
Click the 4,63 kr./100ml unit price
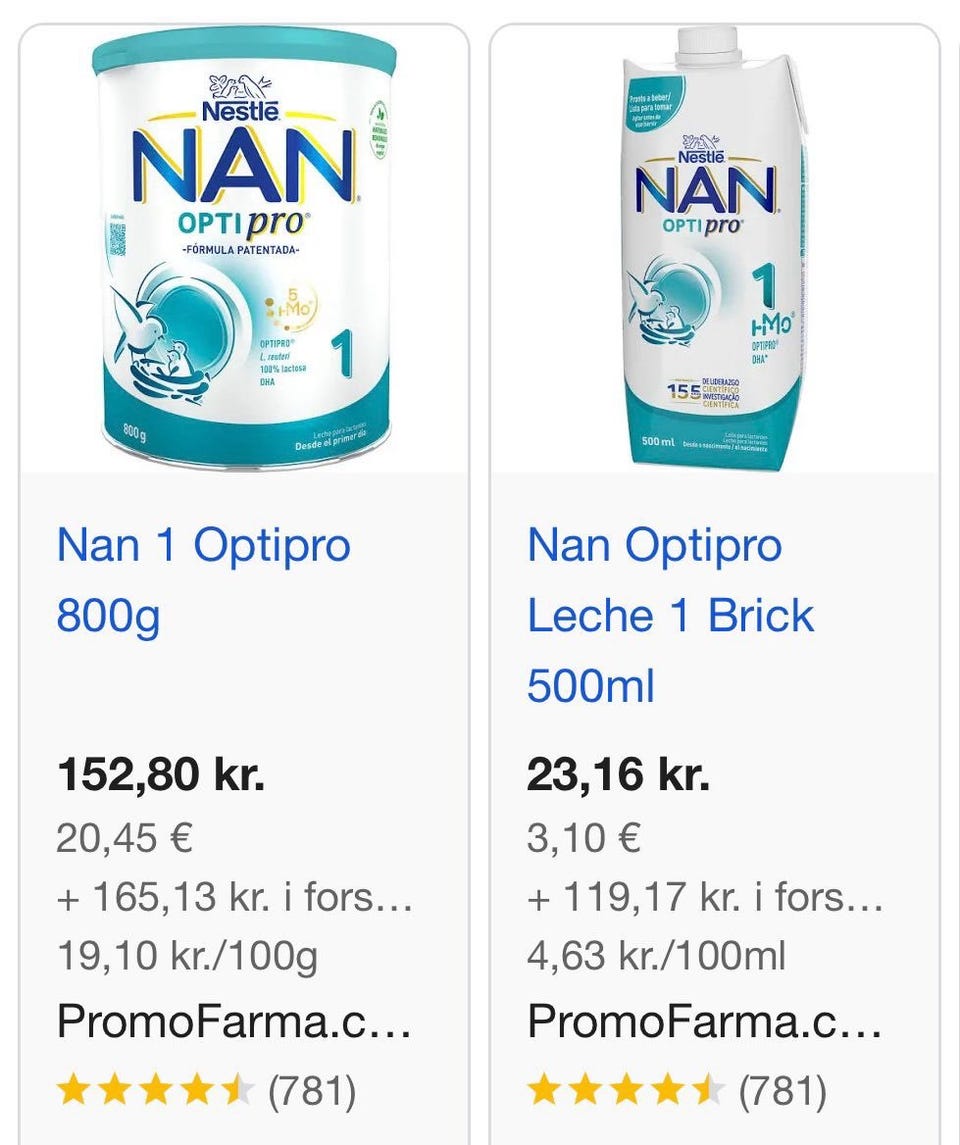pyautogui.click(x=656, y=956)
